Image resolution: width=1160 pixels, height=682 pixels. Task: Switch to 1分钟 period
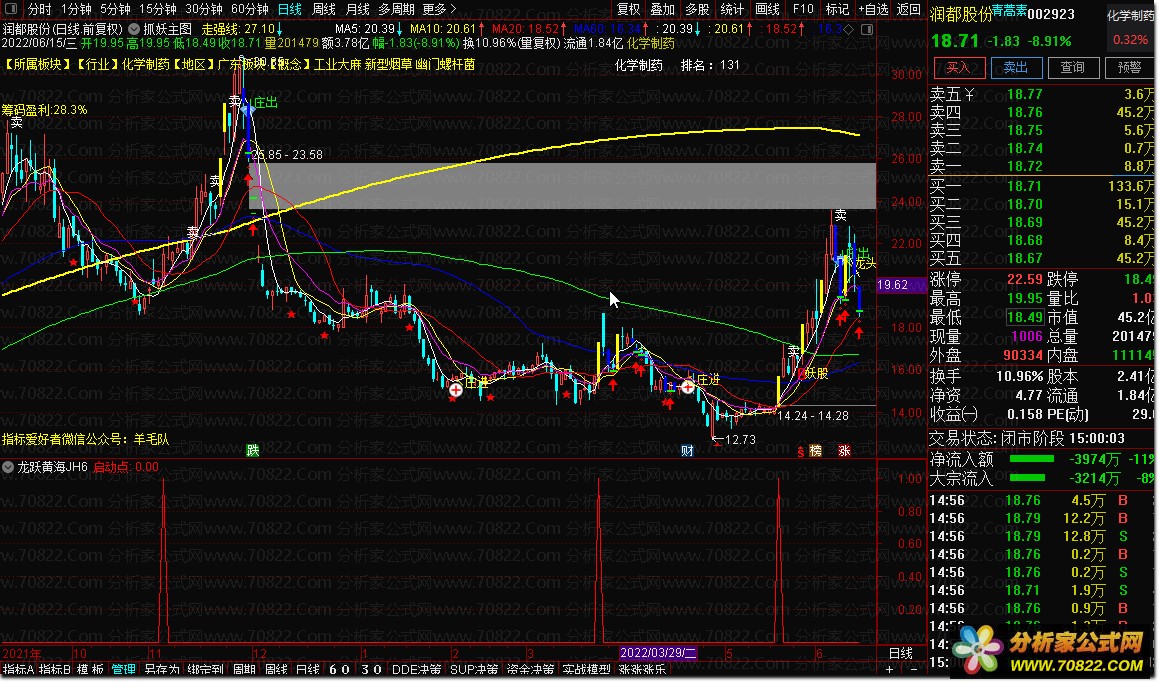point(76,9)
